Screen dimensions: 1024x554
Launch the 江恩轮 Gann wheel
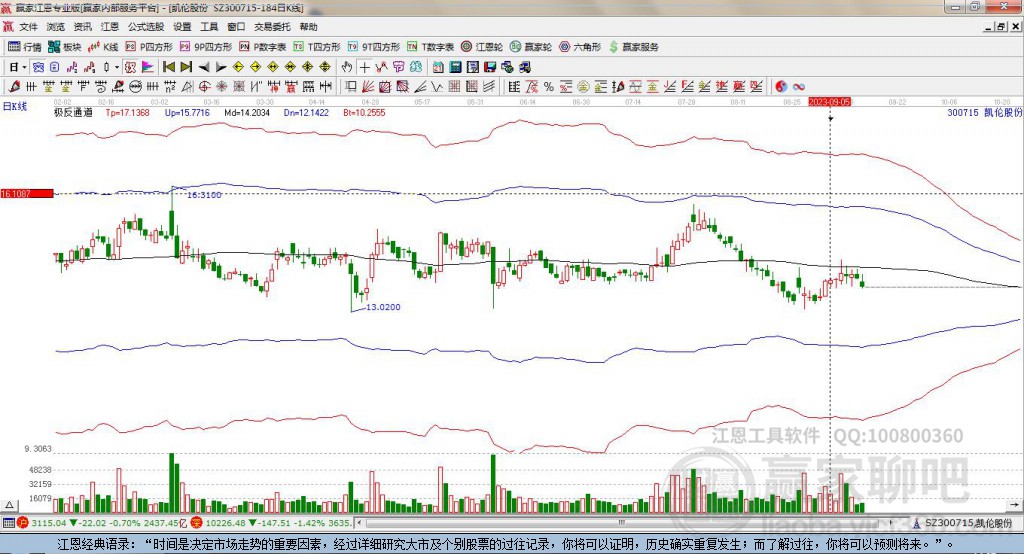coord(482,47)
